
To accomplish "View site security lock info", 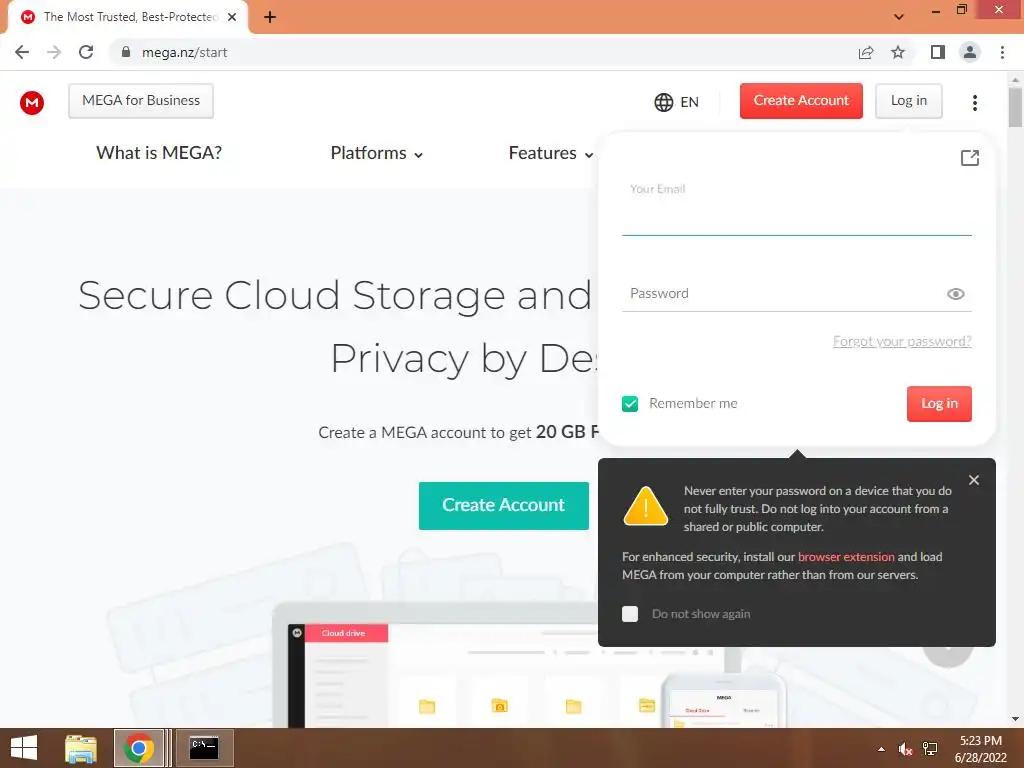I will [126, 52].
